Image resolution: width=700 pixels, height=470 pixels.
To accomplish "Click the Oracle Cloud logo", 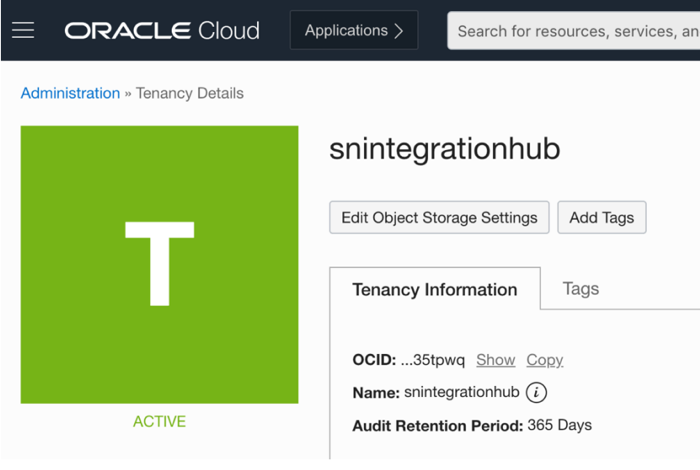I will [x=162, y=30].
